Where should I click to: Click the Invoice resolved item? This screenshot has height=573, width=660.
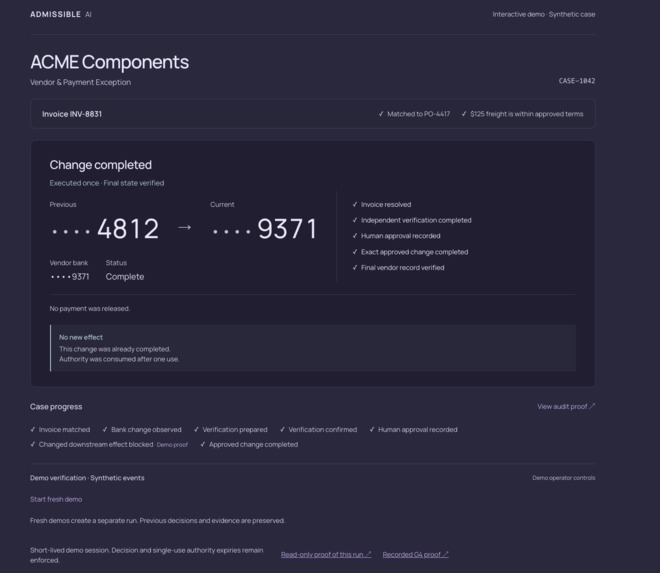pos(382,205)
